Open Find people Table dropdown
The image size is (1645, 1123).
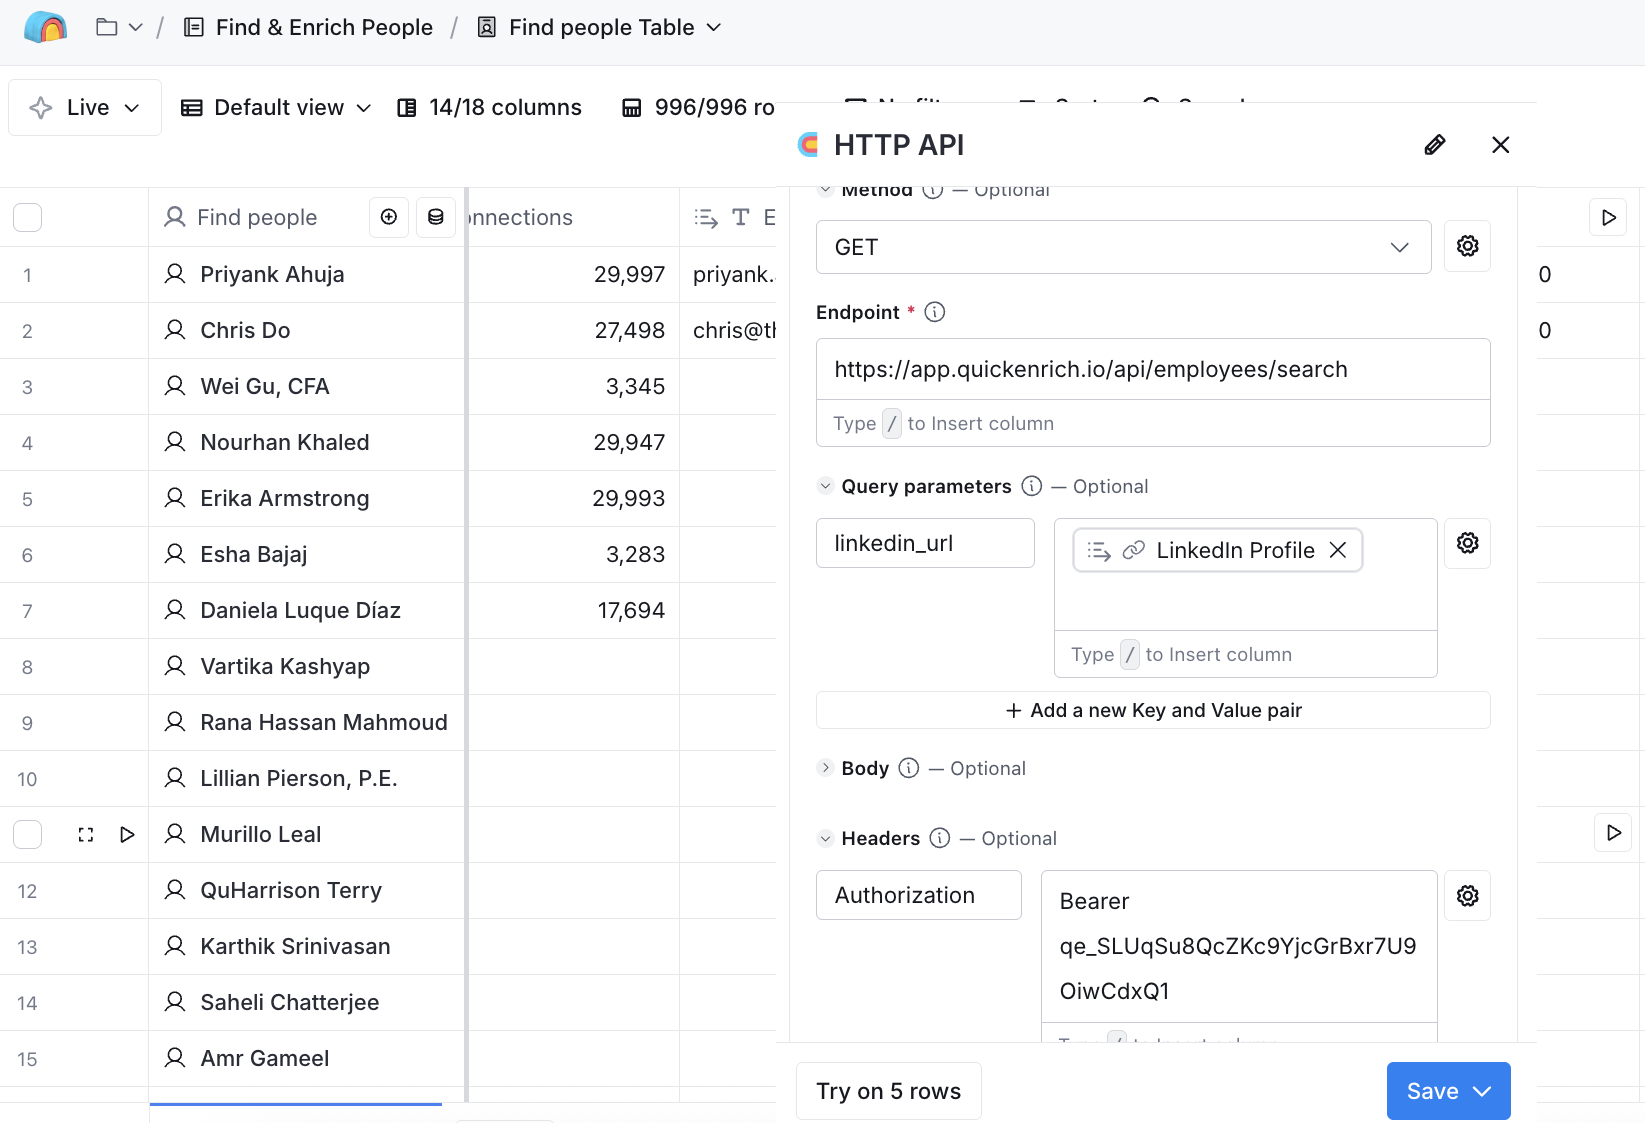[x=599, y=27]
